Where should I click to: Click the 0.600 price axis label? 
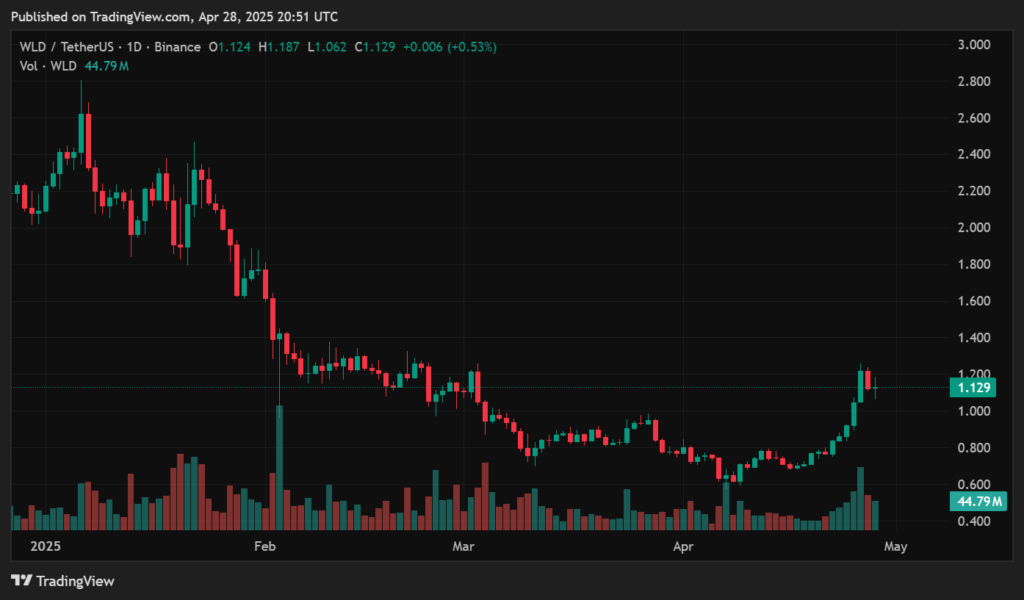click(x=974, y=484)
